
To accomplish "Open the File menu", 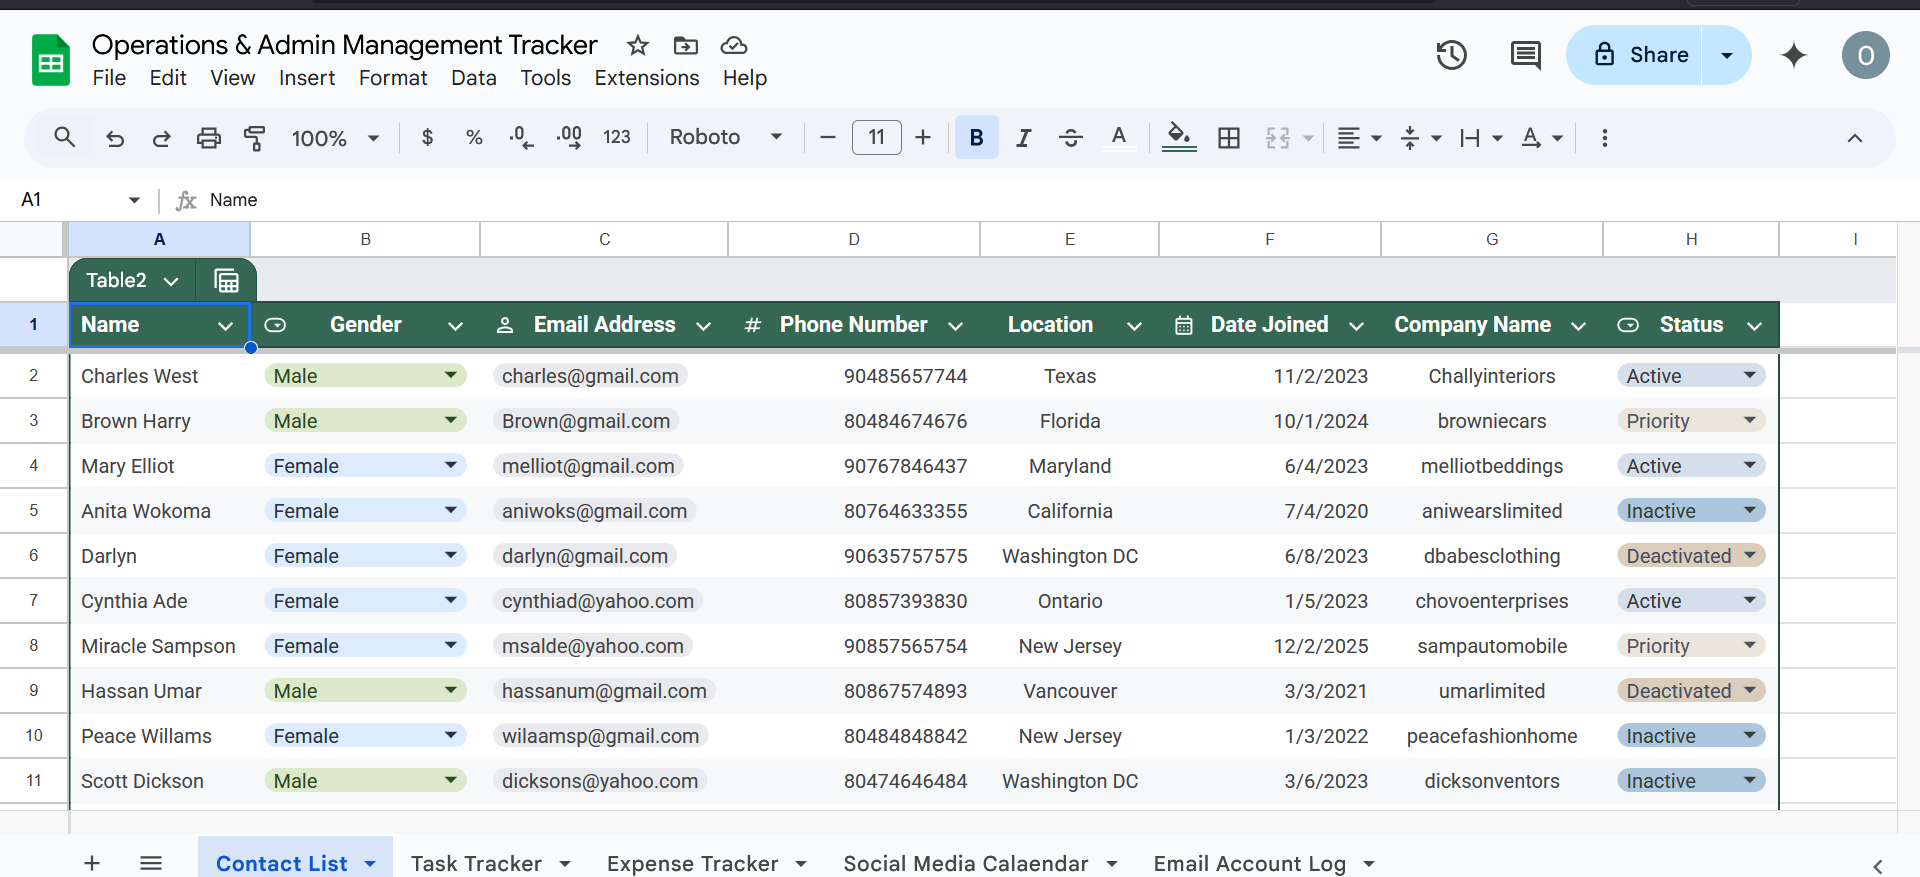I will (109, 78).
